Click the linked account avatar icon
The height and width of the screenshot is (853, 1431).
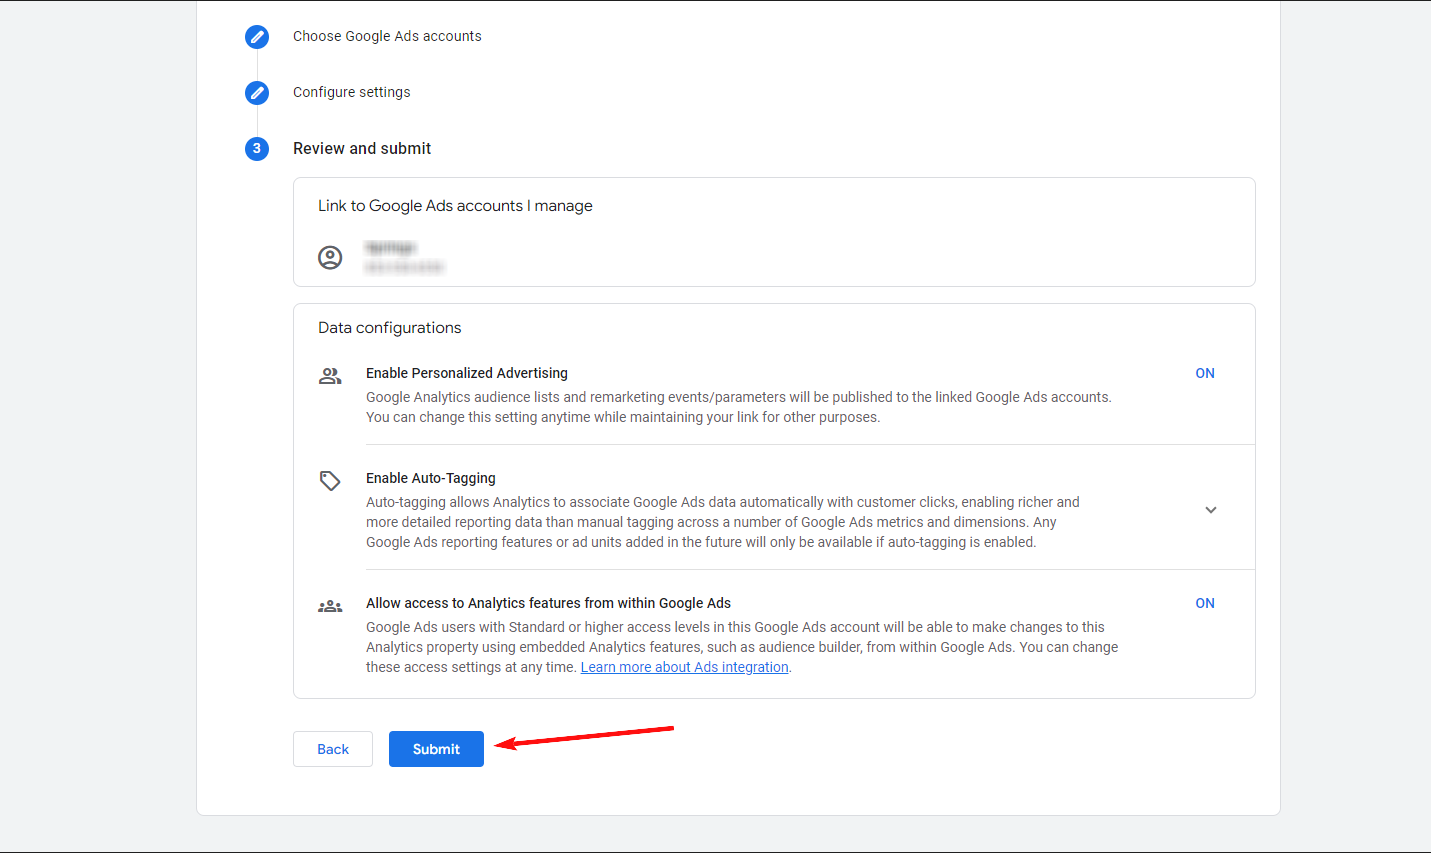pyautogui.click(x=330, y=257)
